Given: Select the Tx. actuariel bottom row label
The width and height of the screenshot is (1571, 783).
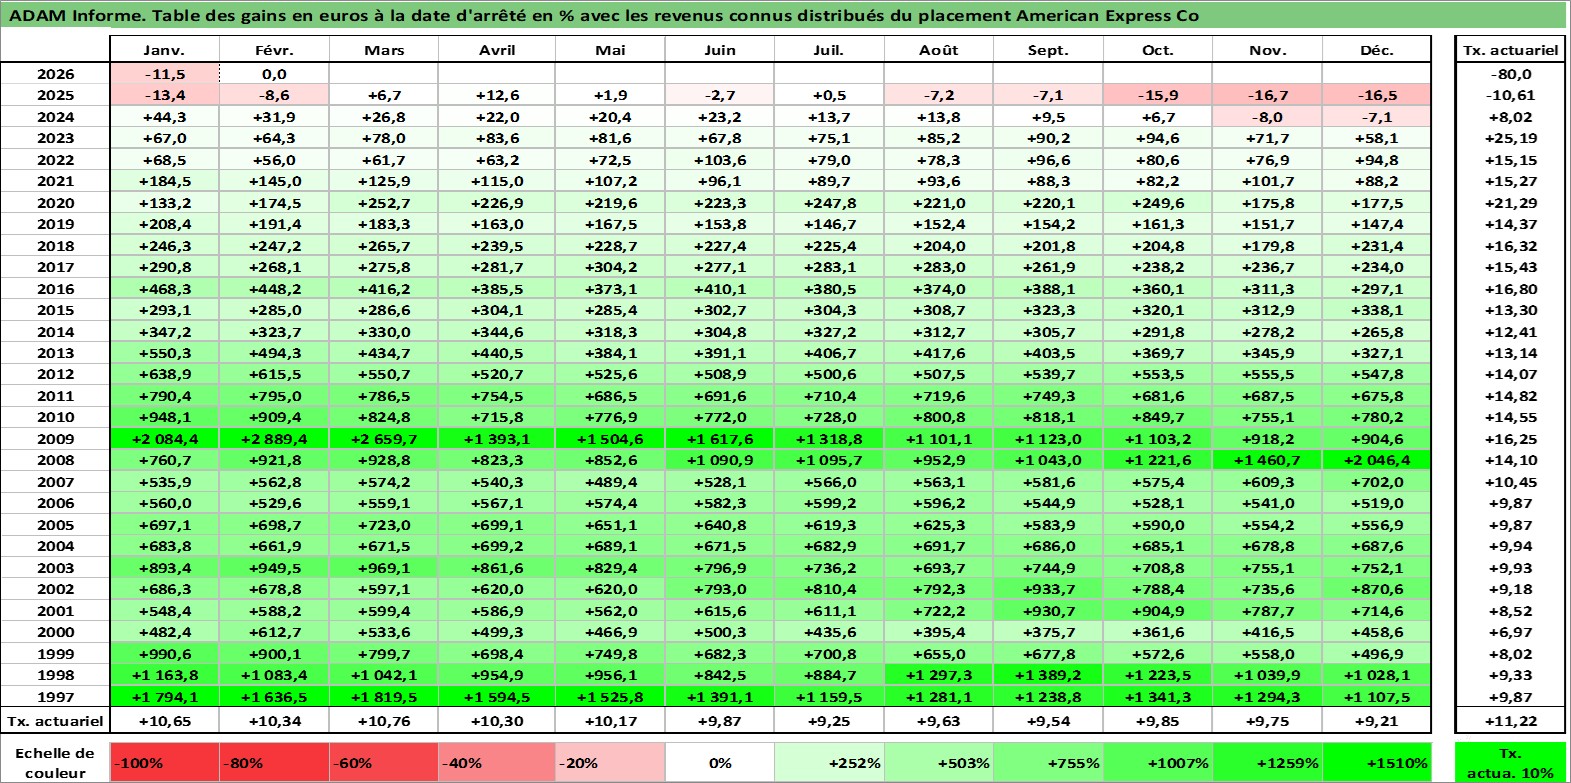Looking at the screenshot, I should click(55, 721).
